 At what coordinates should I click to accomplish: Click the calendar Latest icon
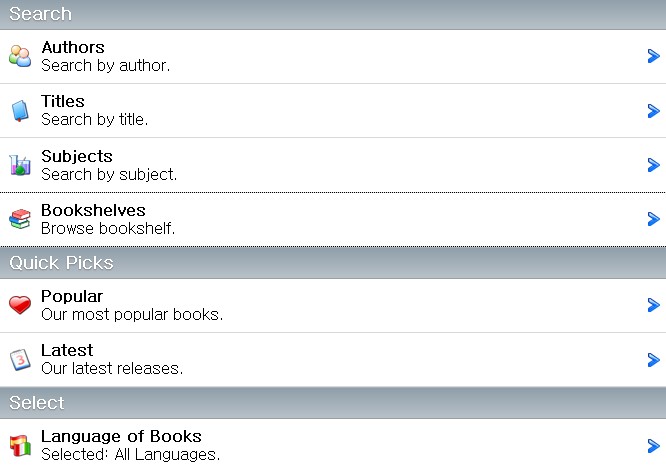point(20,360)
